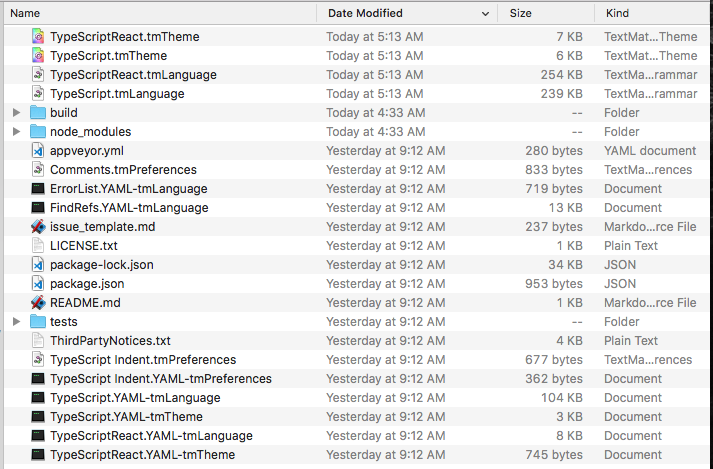
Task: Expand the tests folder disclosure triangle
Action: pos(16,322)
